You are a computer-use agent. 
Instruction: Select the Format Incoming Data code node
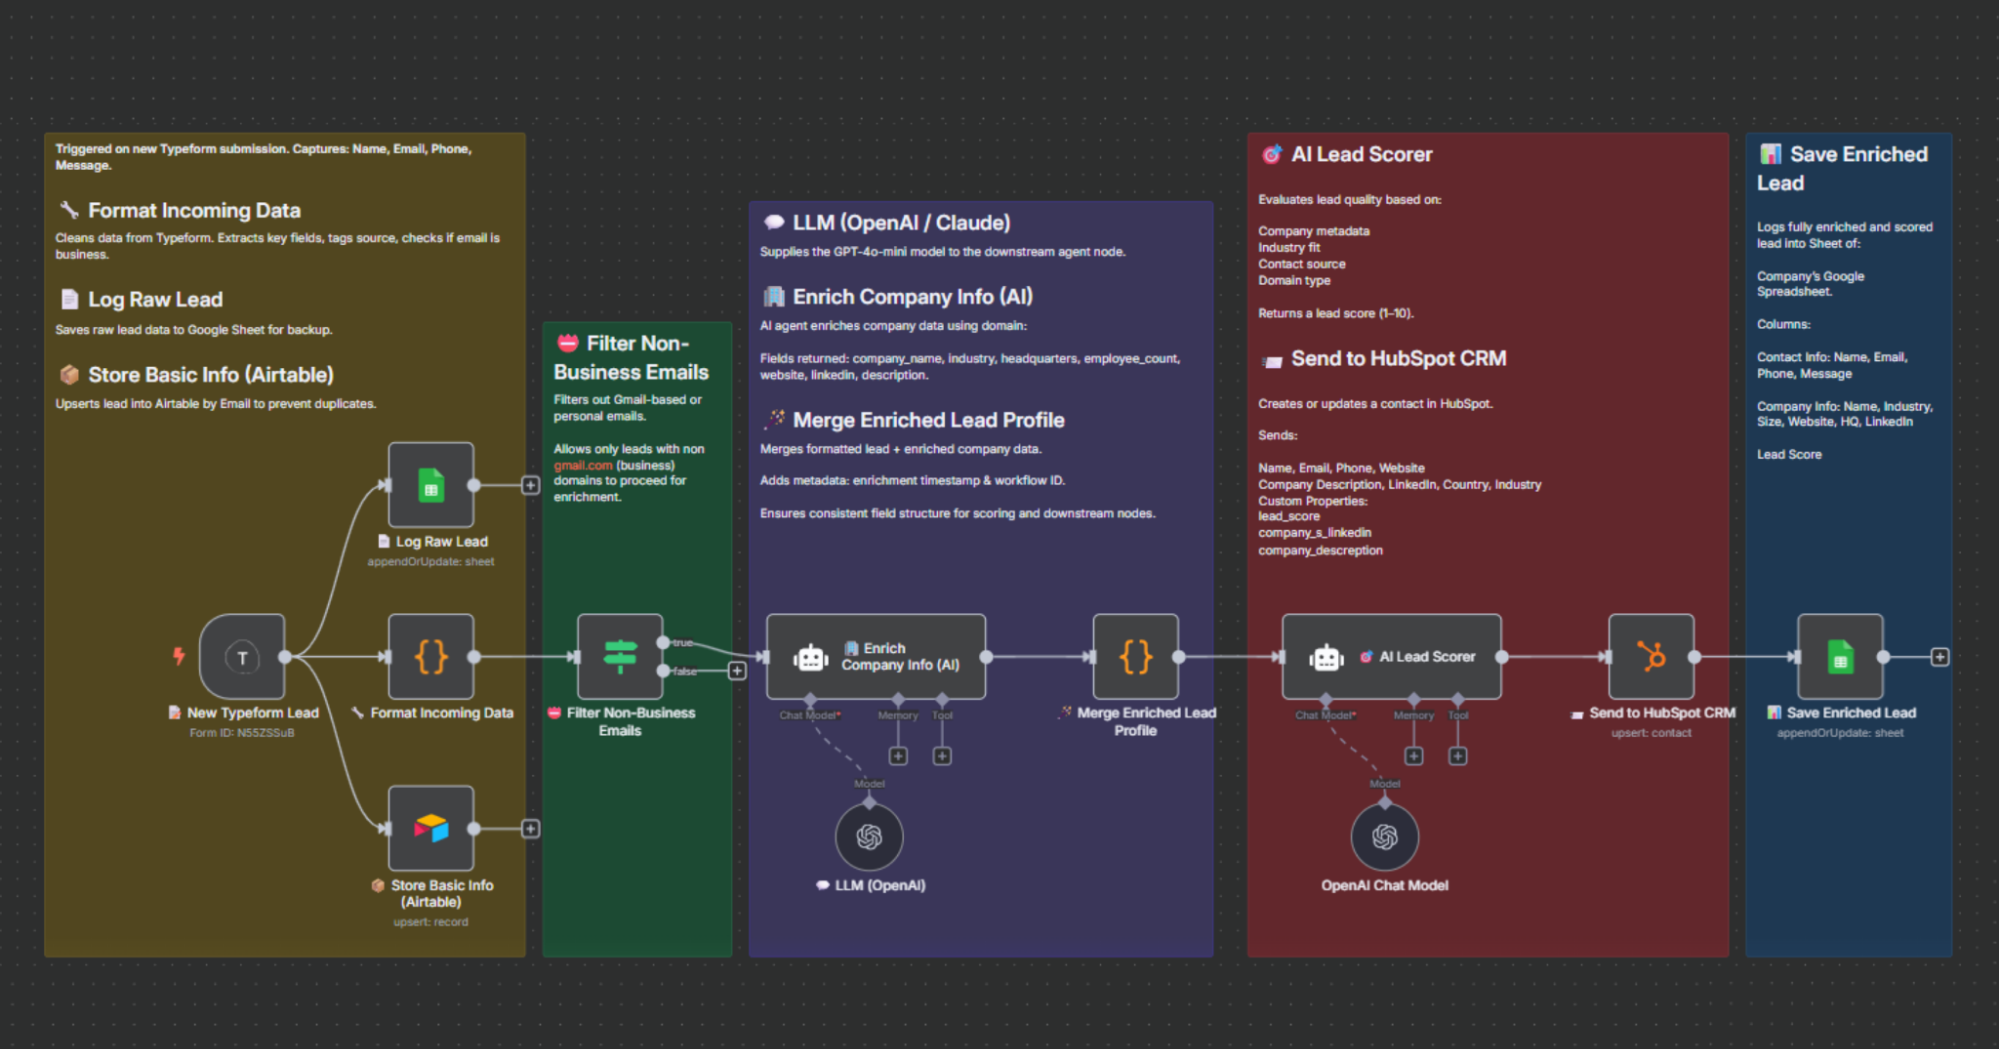(431, 657)
